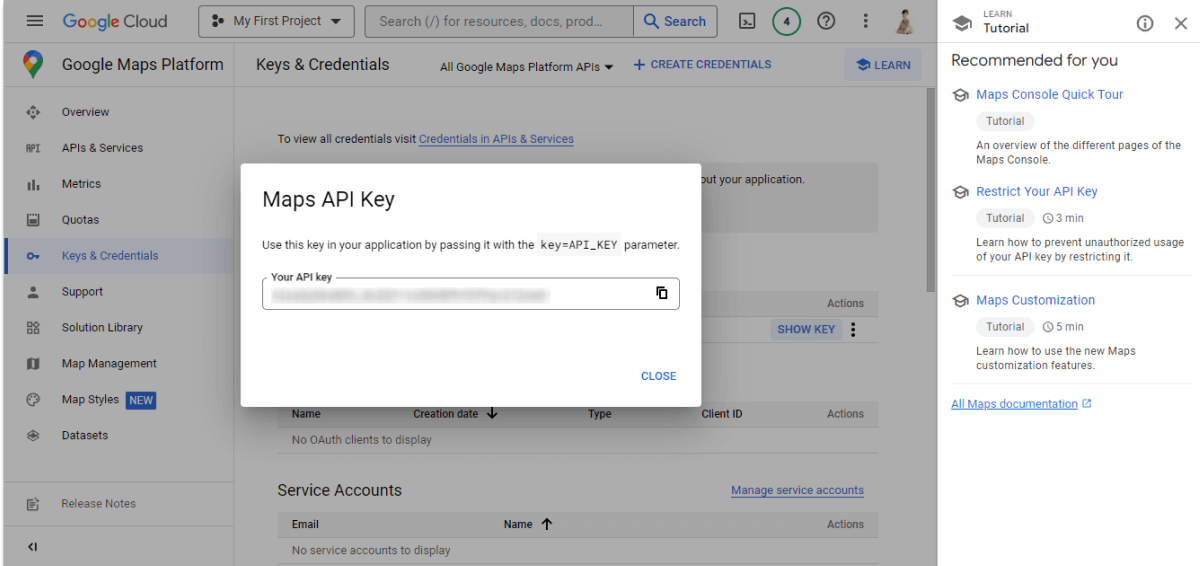Click the tutorial info icon

point(1145,23)
